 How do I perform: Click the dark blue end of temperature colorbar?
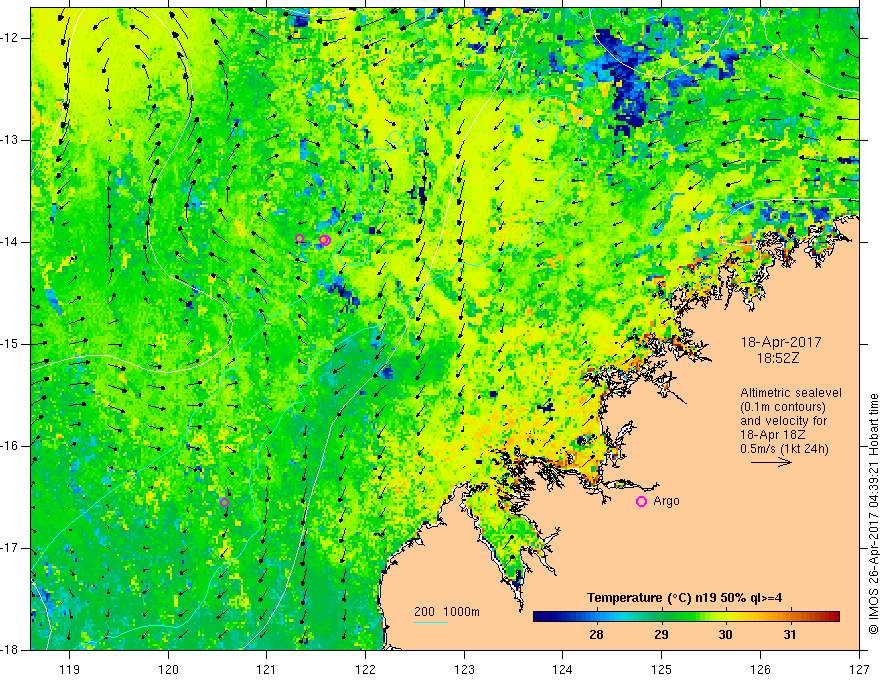point(542,617)
